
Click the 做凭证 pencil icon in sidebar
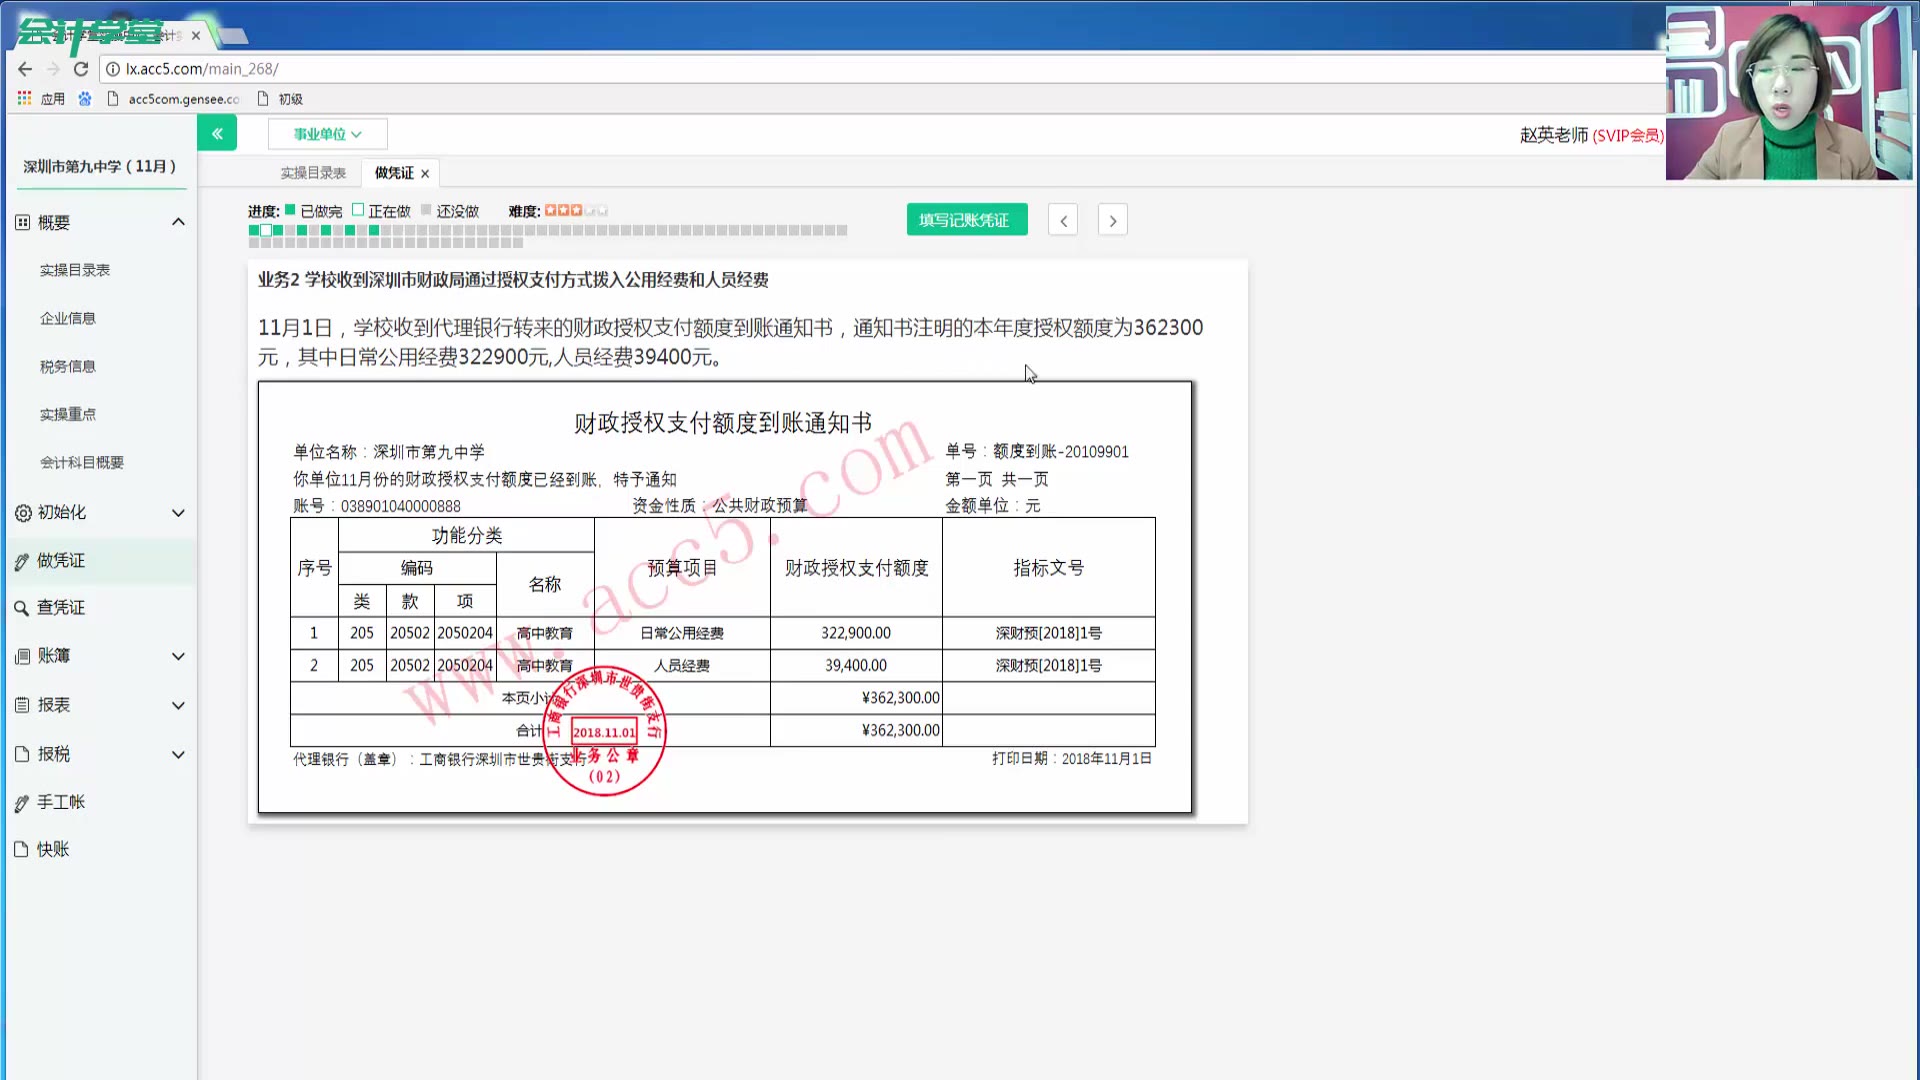[x=22, y=562]
